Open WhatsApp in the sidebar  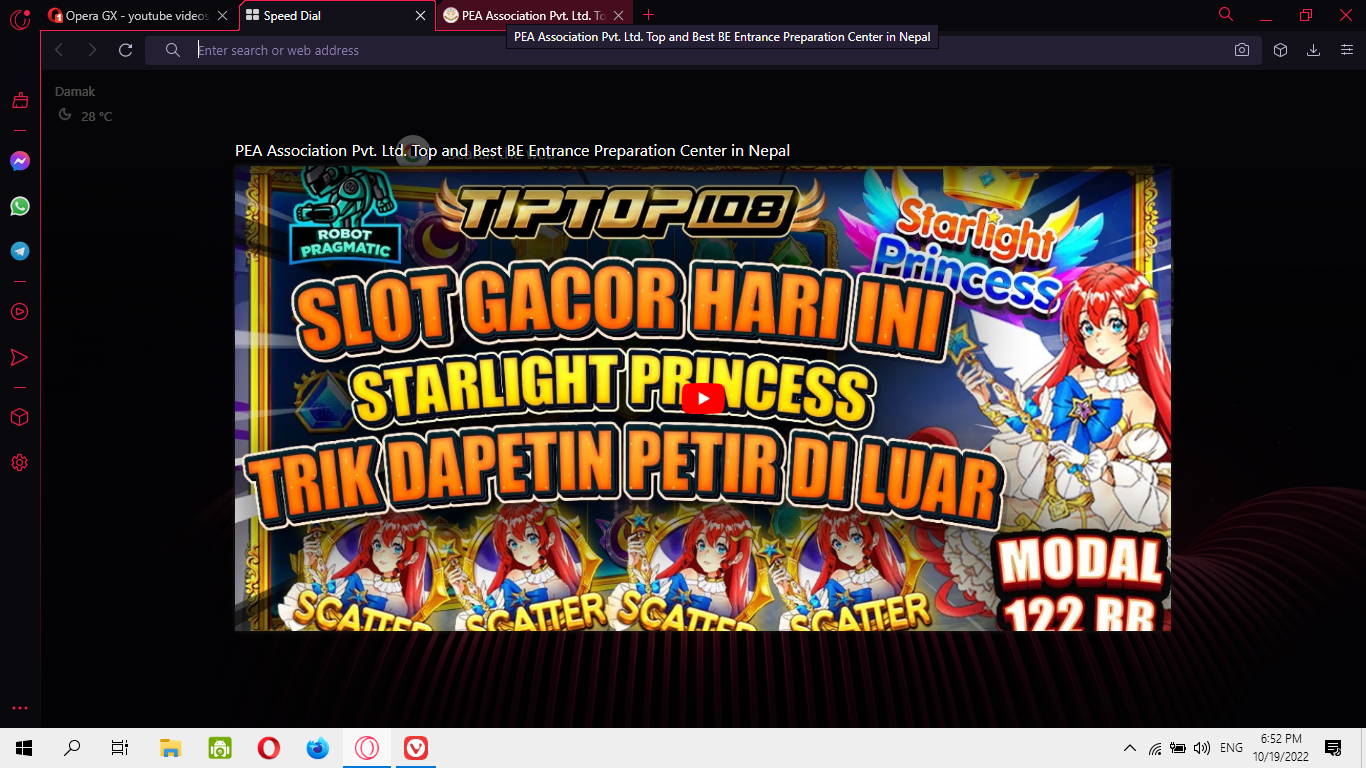coord(20,206)
